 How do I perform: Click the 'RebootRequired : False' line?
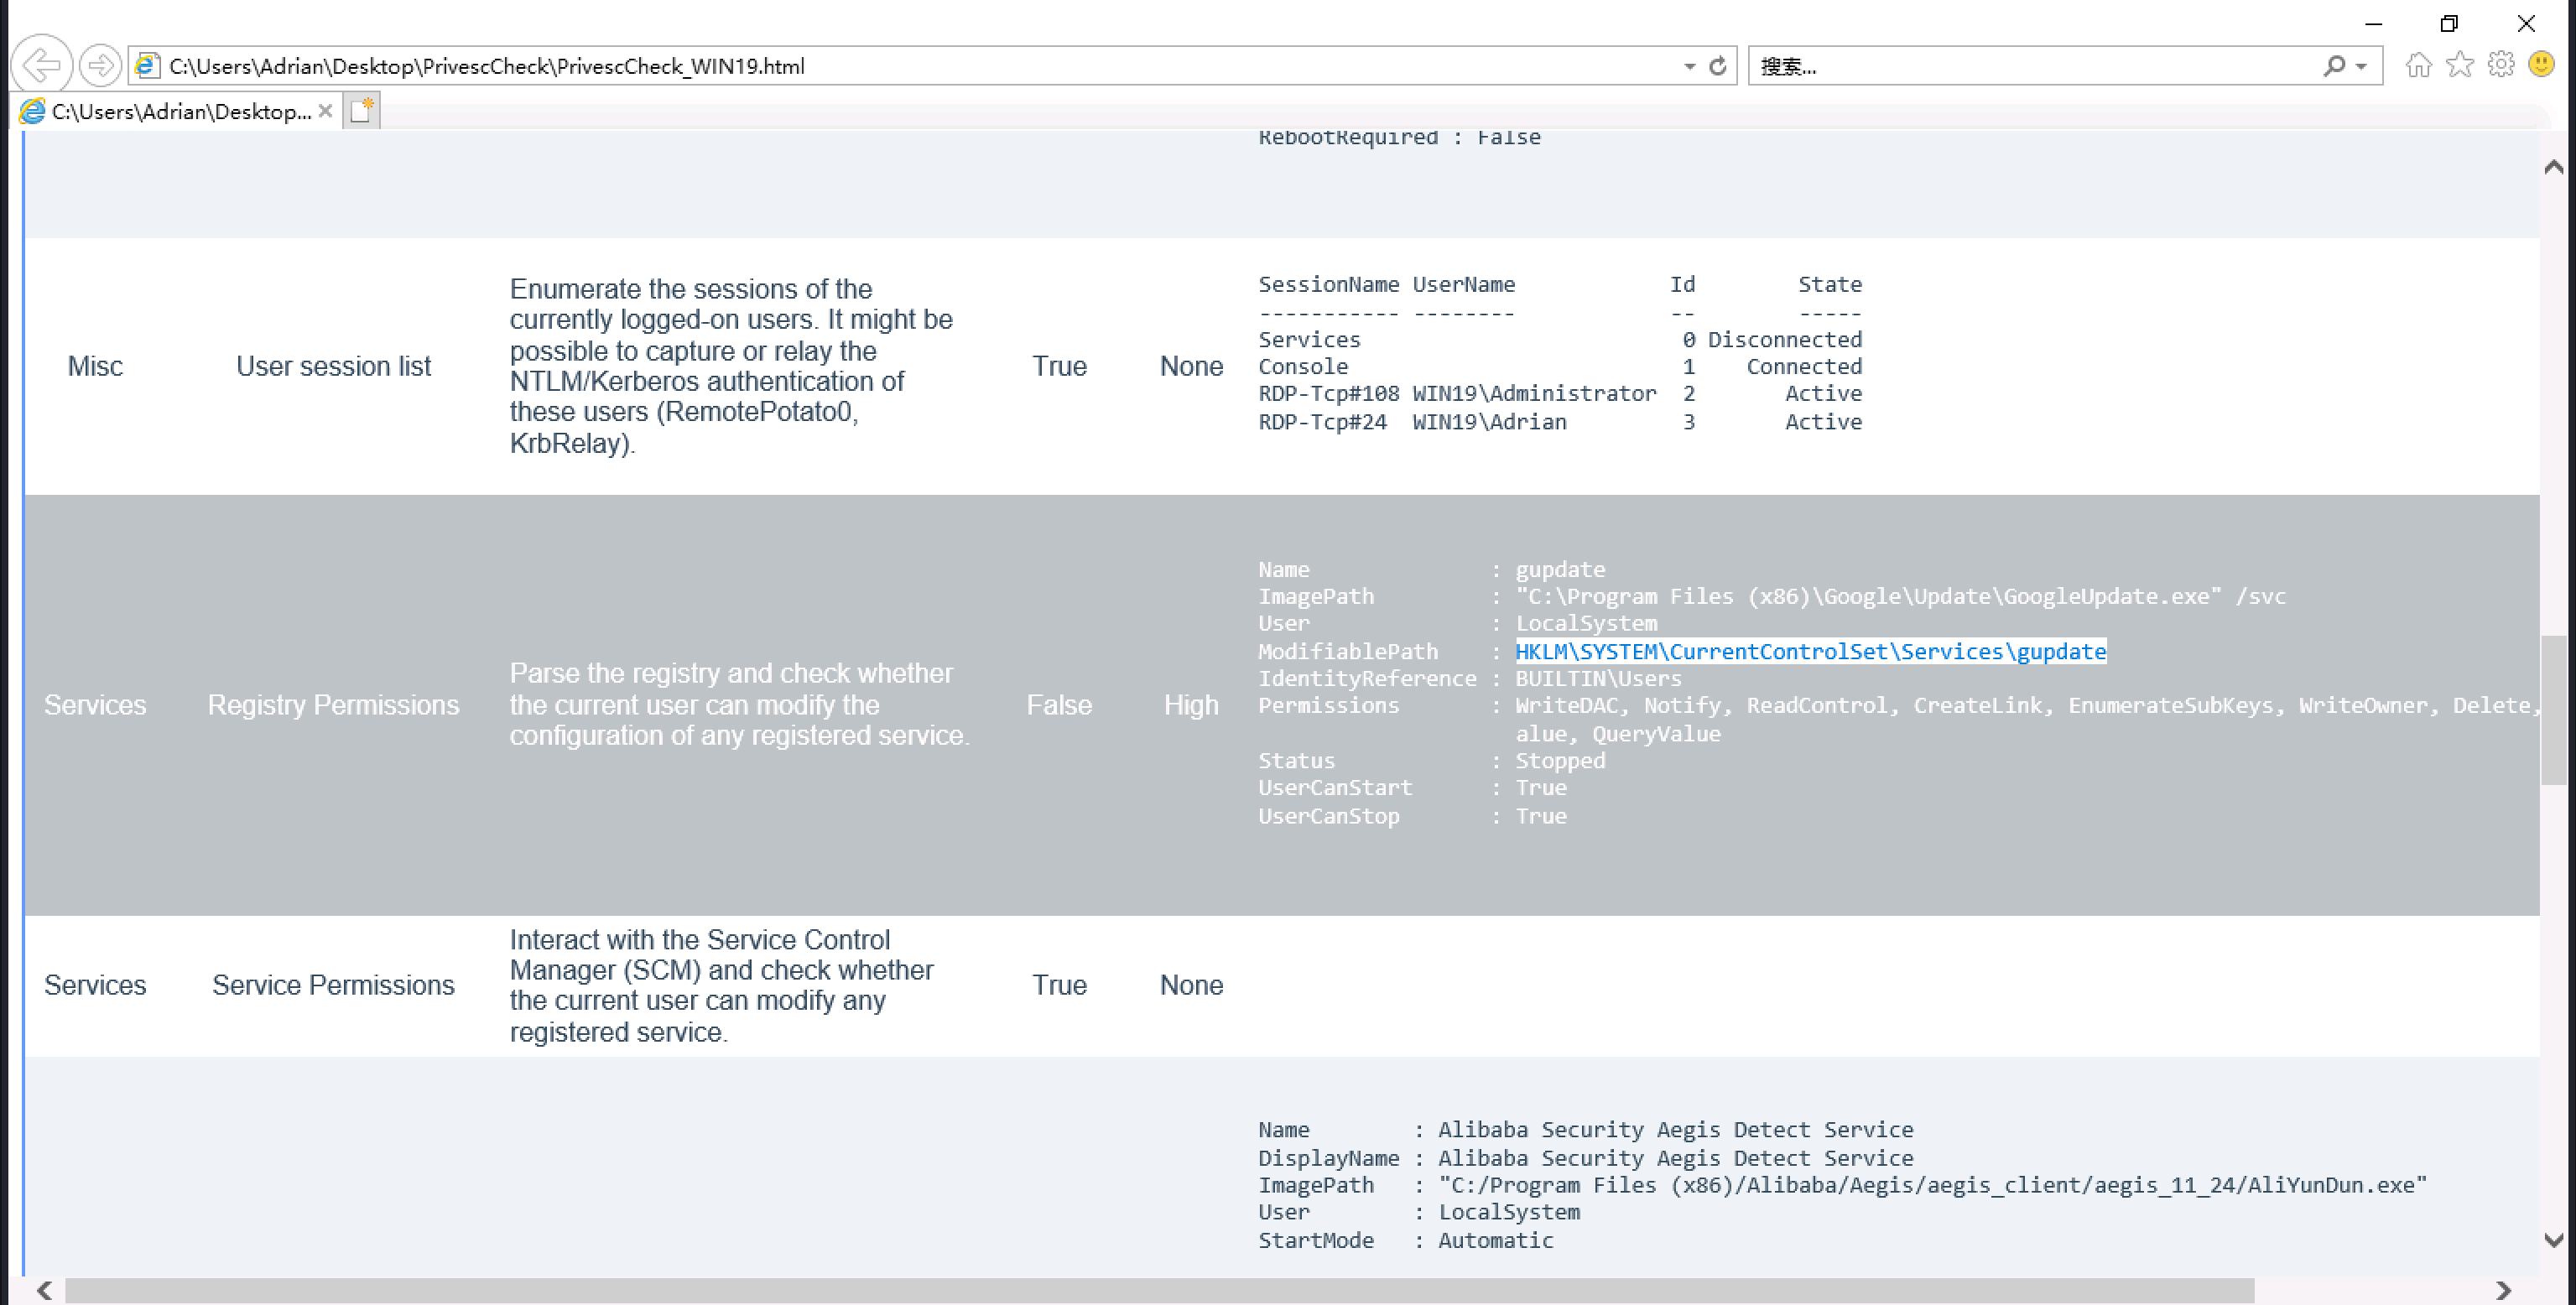pos(1399,137)
